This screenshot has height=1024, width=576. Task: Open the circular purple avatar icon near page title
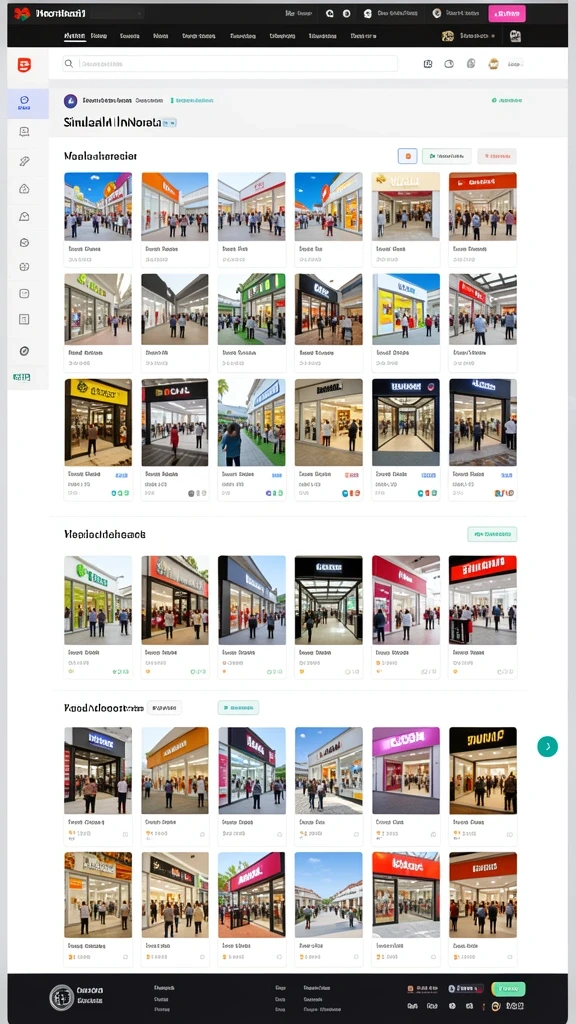pyautogui.click(x=71, y=101)
